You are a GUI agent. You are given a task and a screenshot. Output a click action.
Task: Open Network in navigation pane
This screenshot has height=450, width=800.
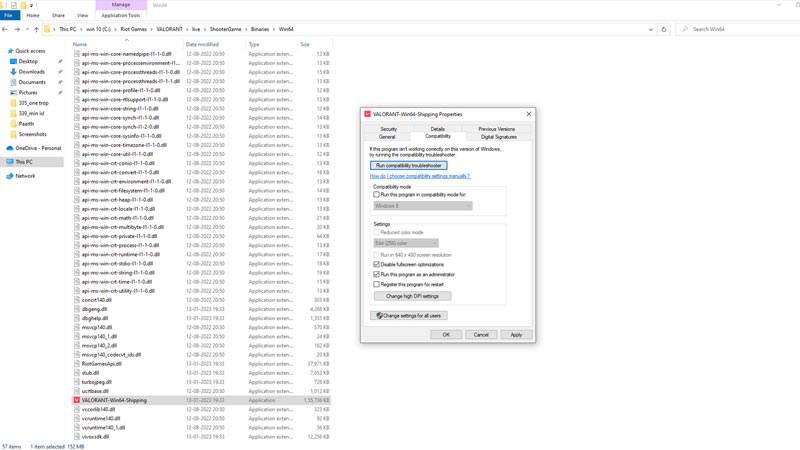26,176
